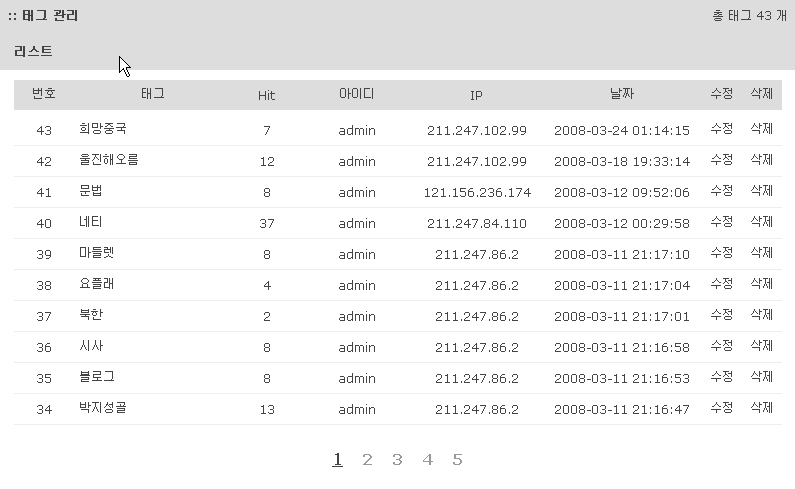Navigate to last page 5

coord(457,460)
